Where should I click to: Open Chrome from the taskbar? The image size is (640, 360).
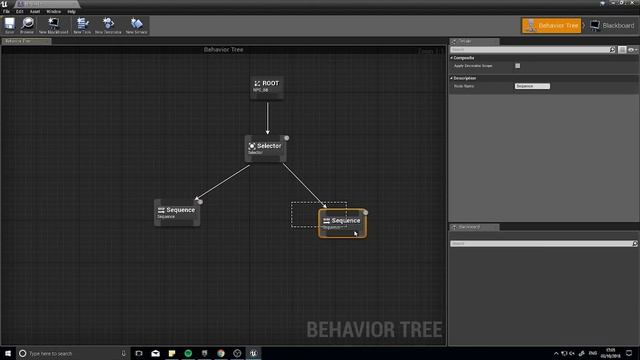point(221,353)
